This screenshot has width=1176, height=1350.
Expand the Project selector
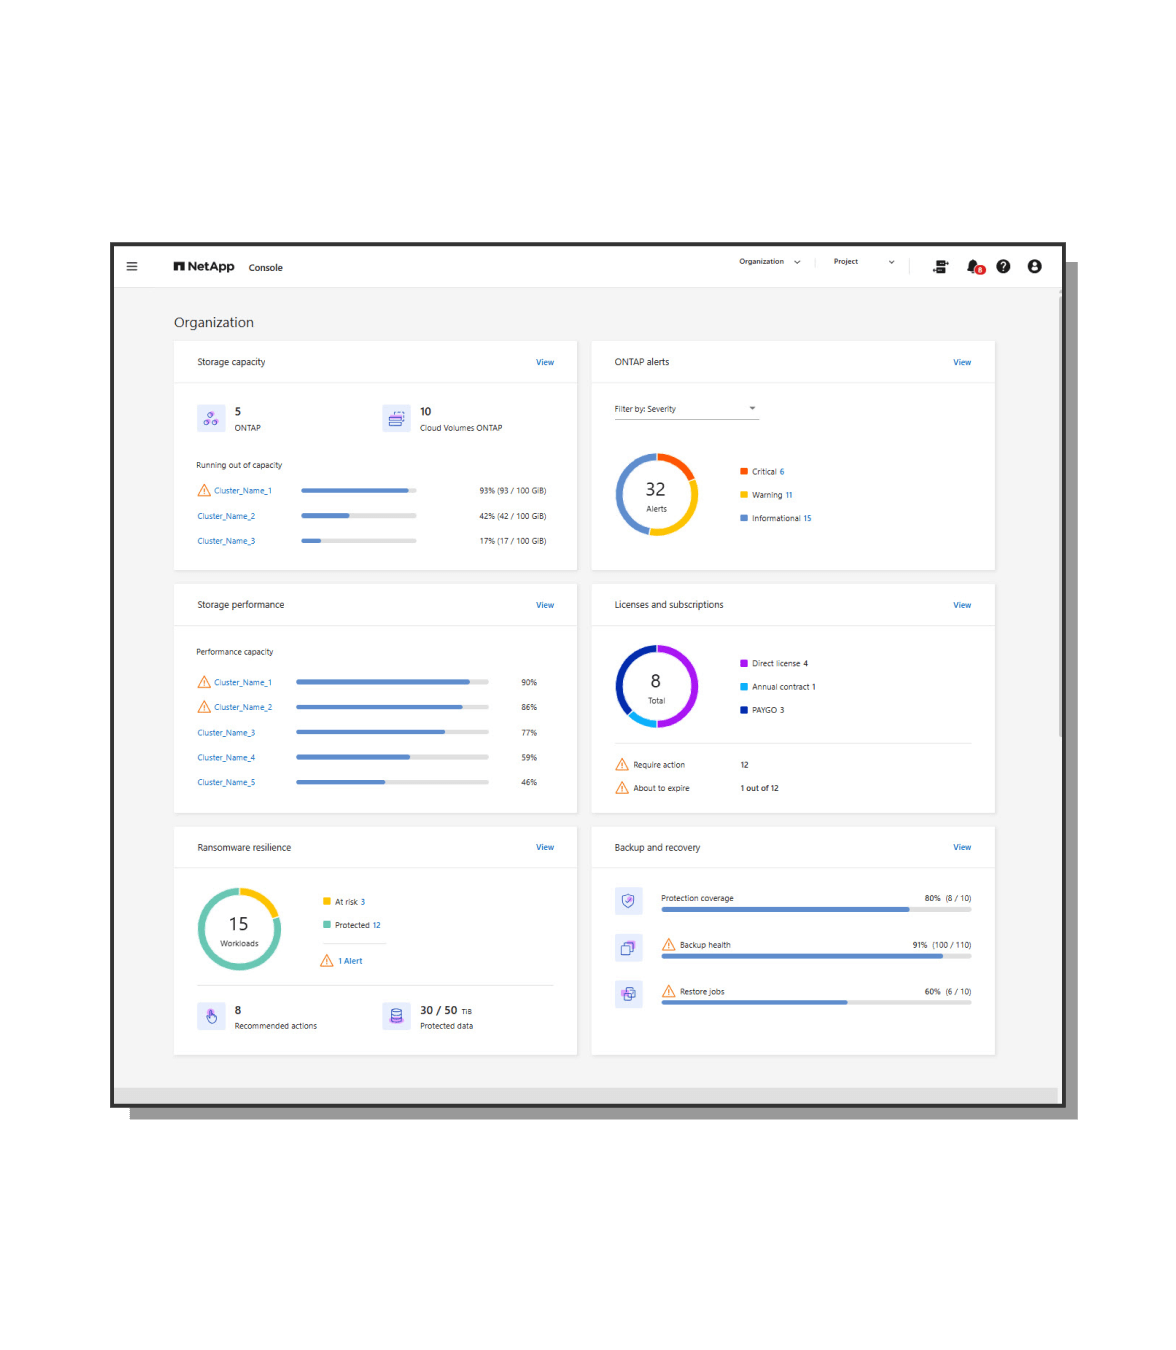click(x=862, y=261)
